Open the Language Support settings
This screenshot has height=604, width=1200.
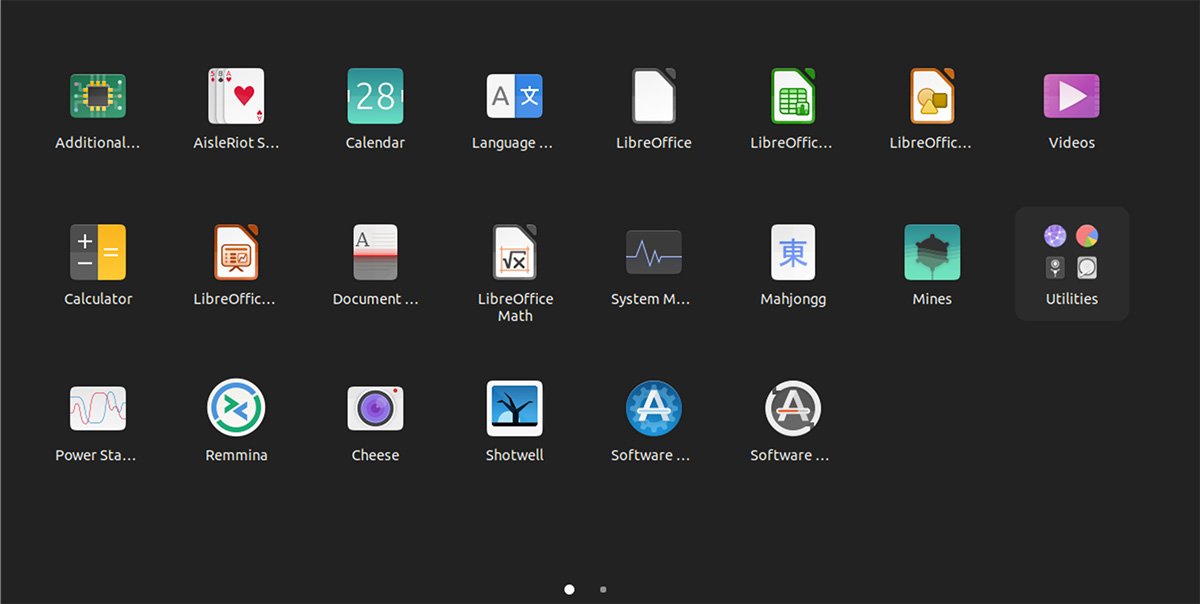coord(514,97)
